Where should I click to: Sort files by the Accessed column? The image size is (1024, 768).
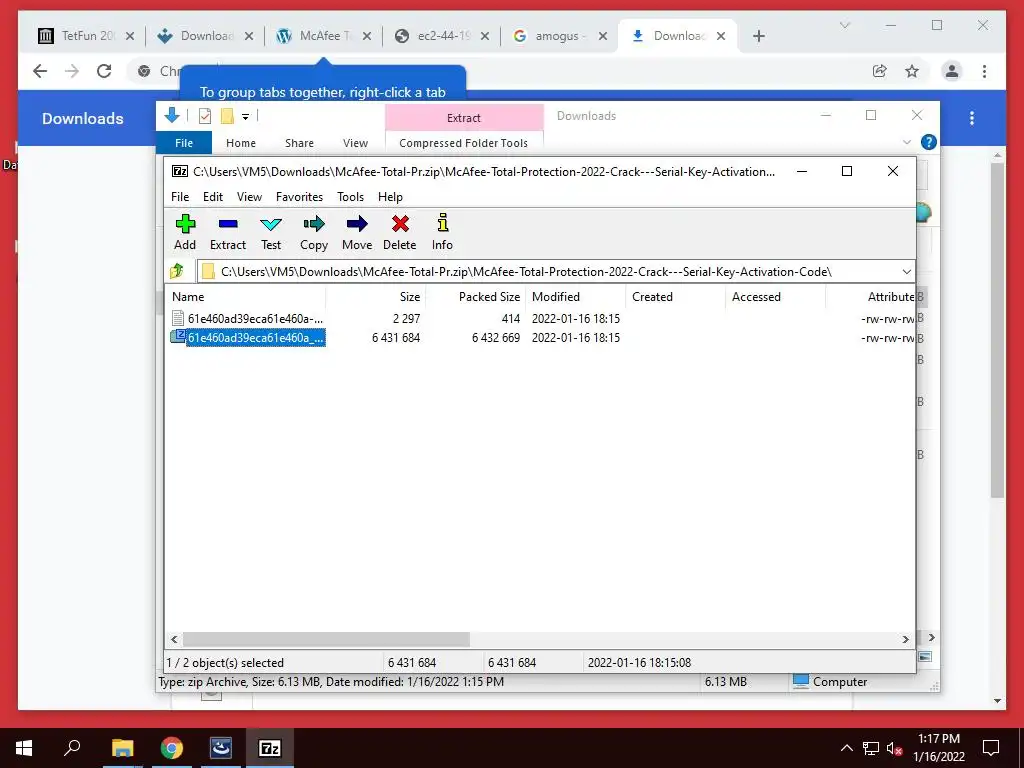775,296
